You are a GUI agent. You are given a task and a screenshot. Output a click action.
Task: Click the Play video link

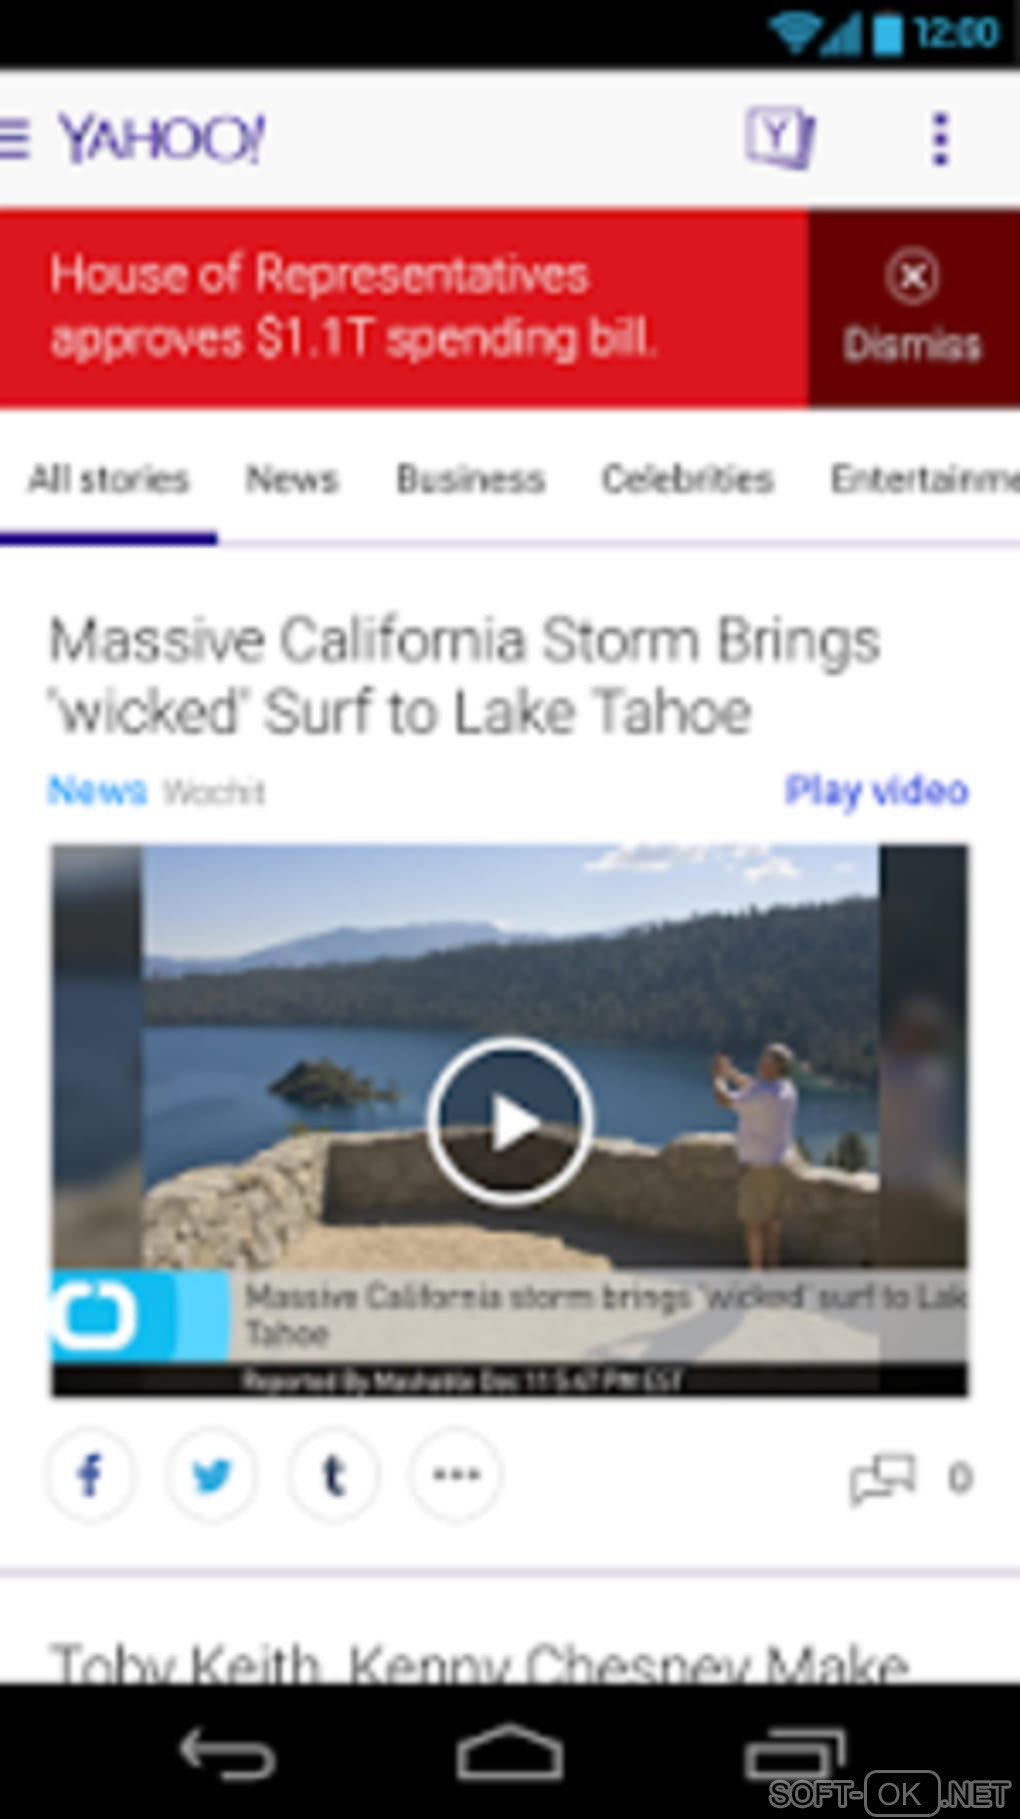[x=876, y=790]
